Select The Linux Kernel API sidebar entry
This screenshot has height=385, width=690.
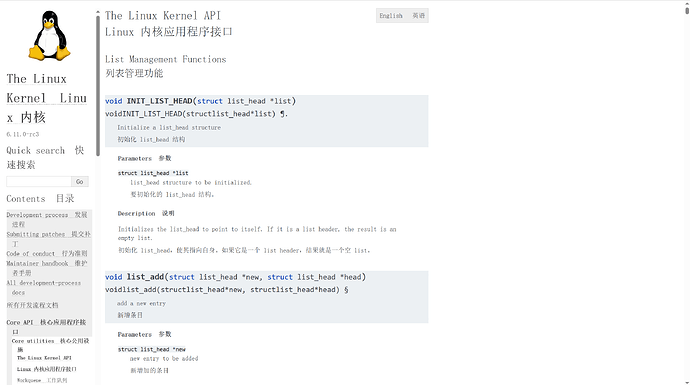[x=44, y=358]
